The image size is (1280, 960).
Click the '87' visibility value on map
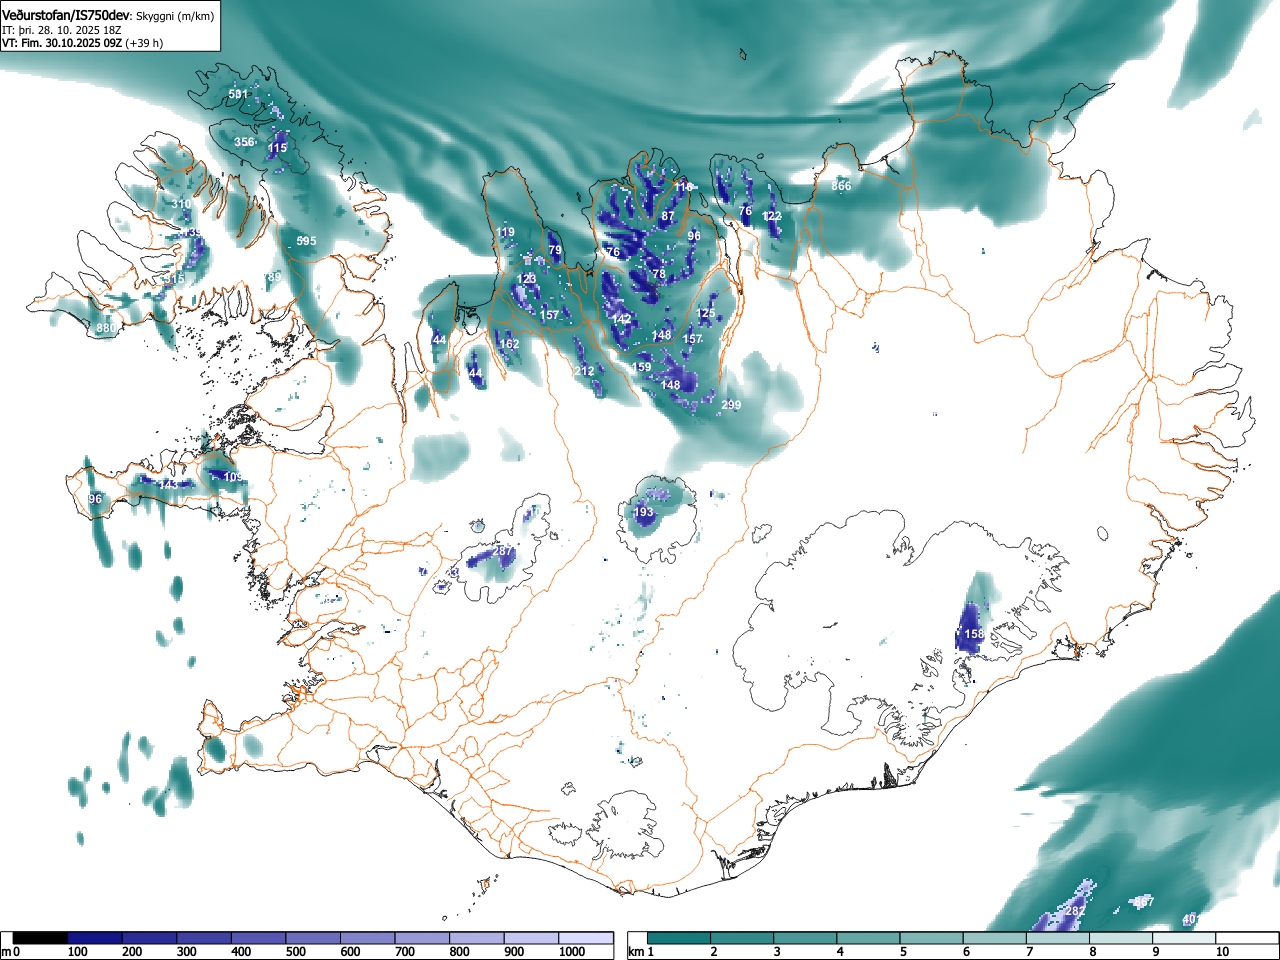point(668,216)
